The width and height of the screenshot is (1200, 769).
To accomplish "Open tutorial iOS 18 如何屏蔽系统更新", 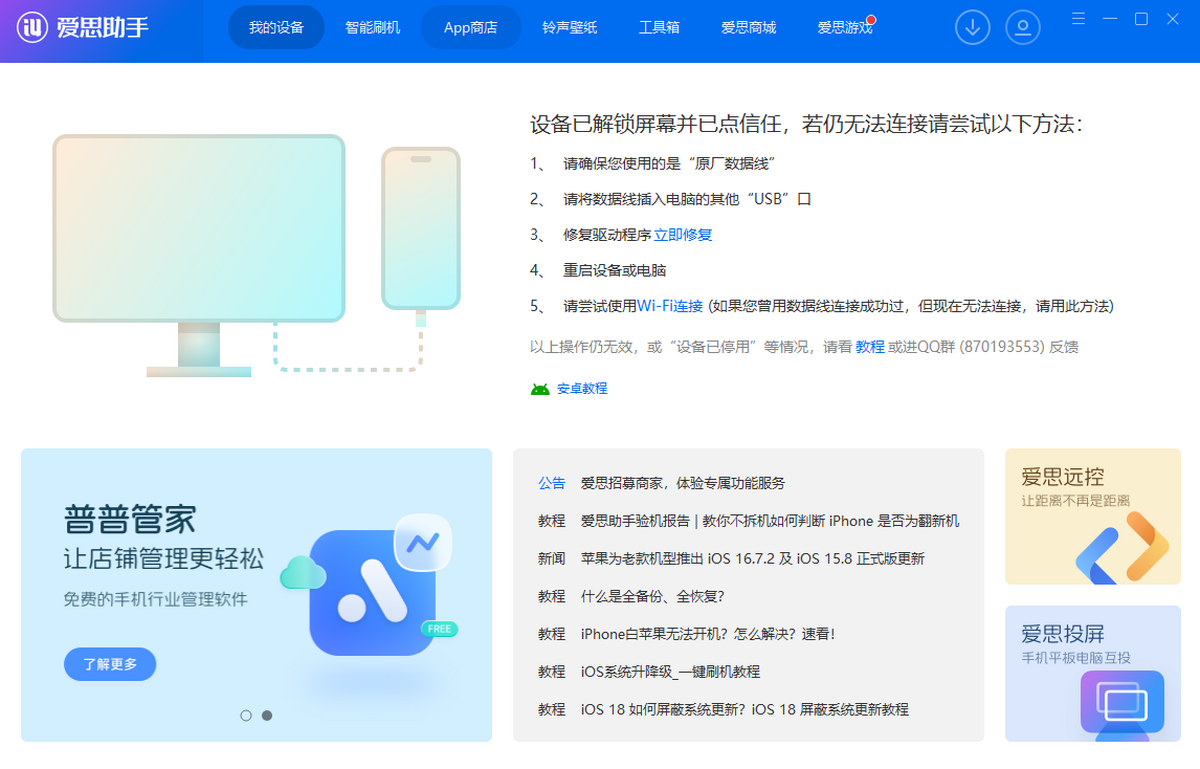I will (x=745, y=709).
